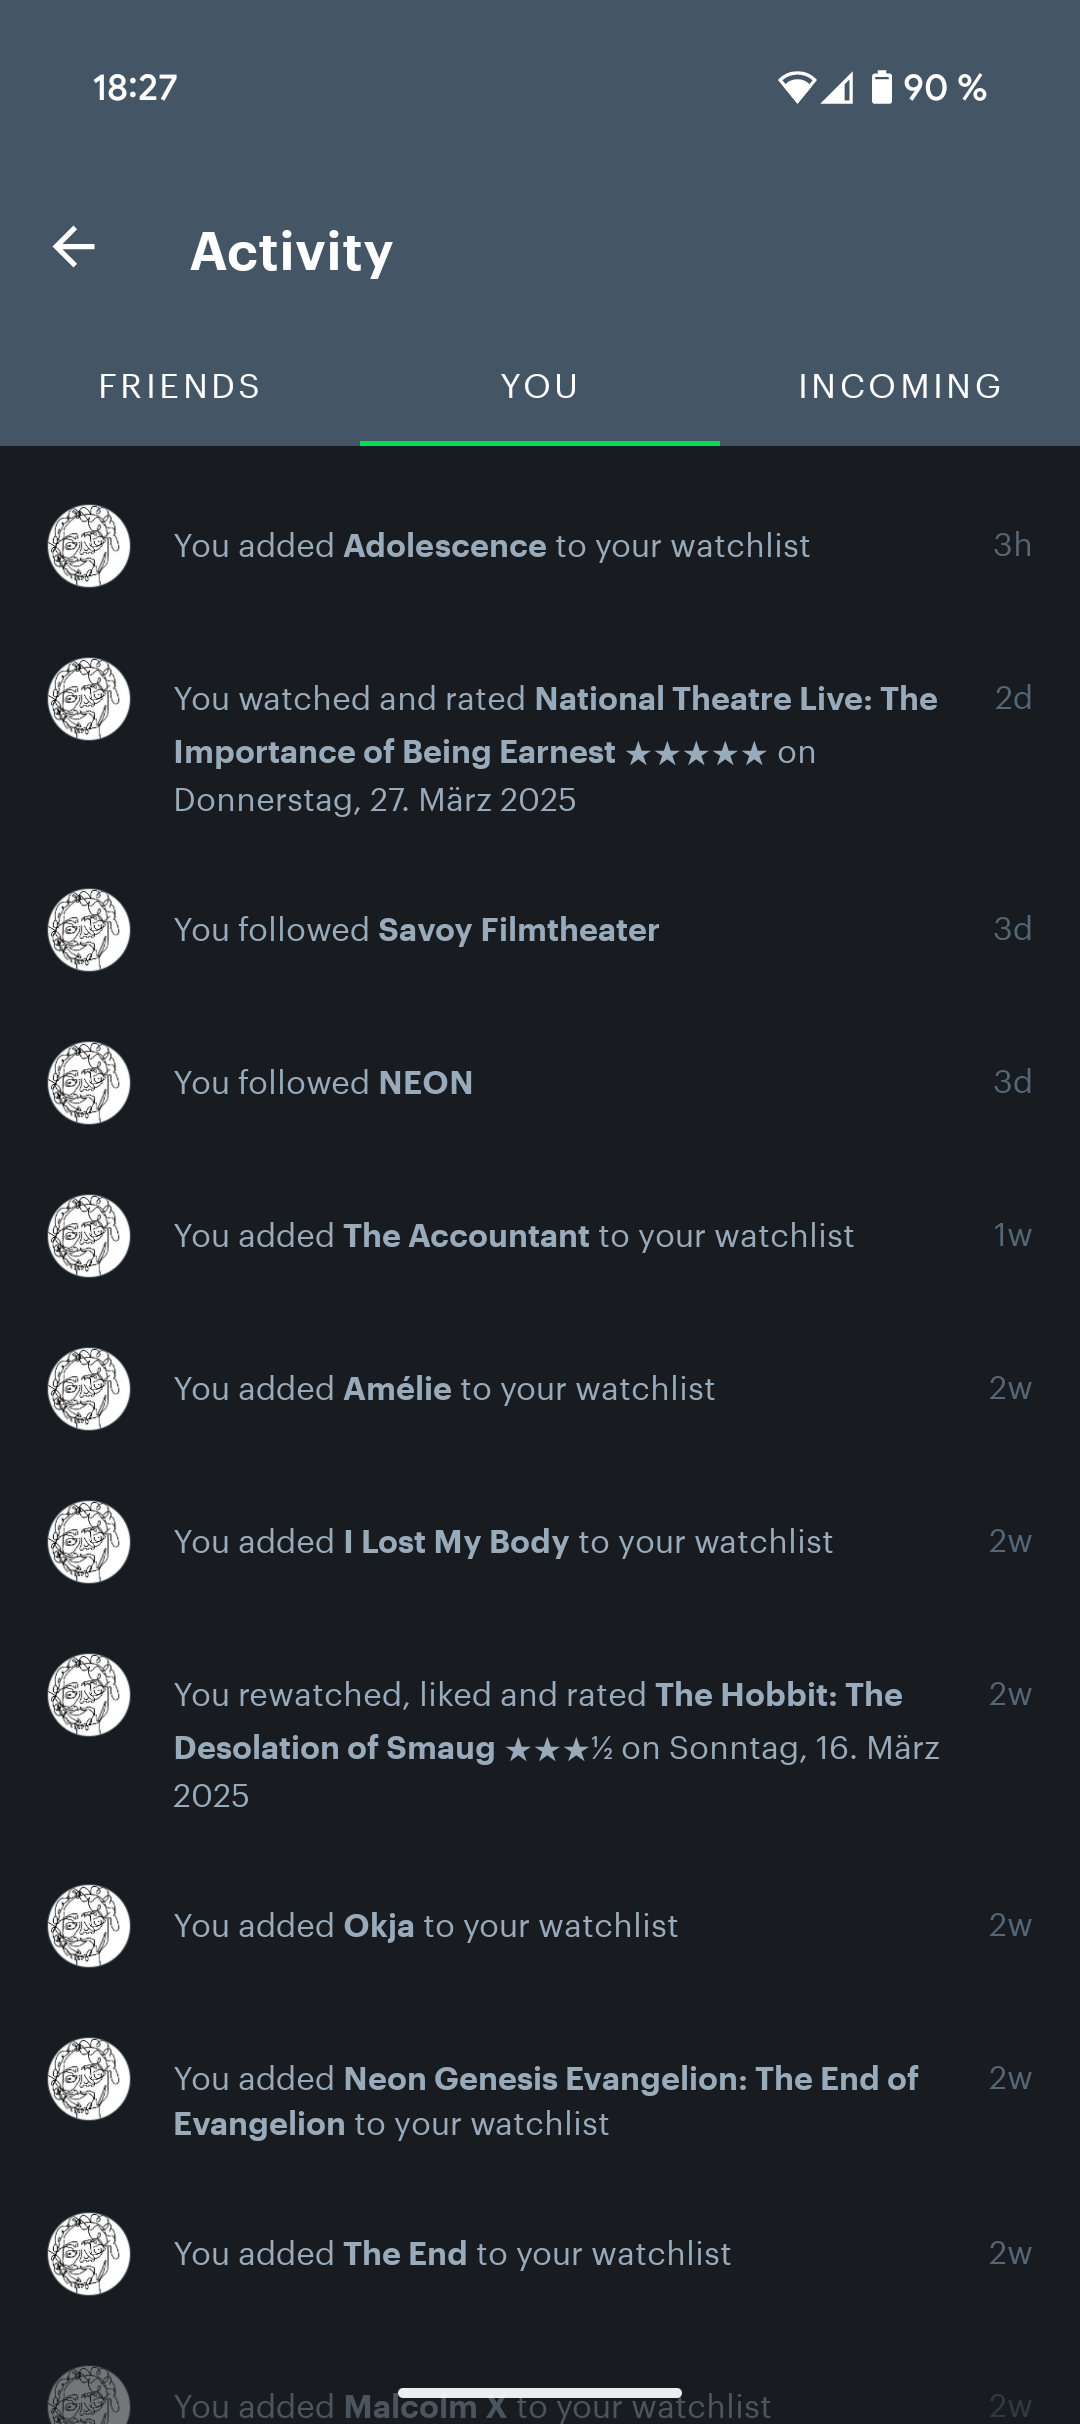The image size is (1080, 2424).
Task: Open National Theatre Live film link
Action: pos(556,725)
